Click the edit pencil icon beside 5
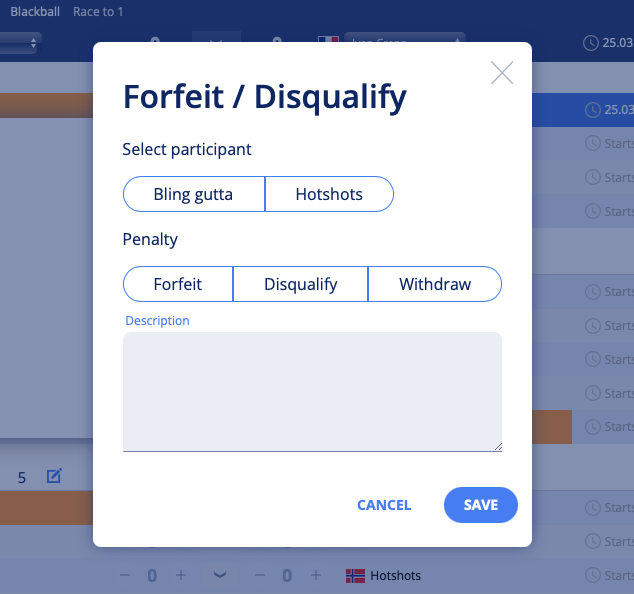The width and height of the screenshot is (634, 594). pos(54,476)
